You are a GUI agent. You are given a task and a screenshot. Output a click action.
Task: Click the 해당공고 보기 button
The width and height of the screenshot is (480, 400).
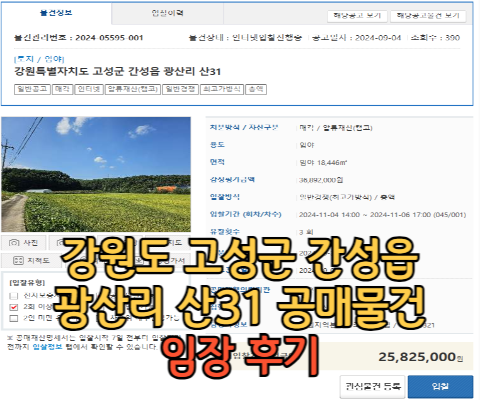tap(357, 16)
